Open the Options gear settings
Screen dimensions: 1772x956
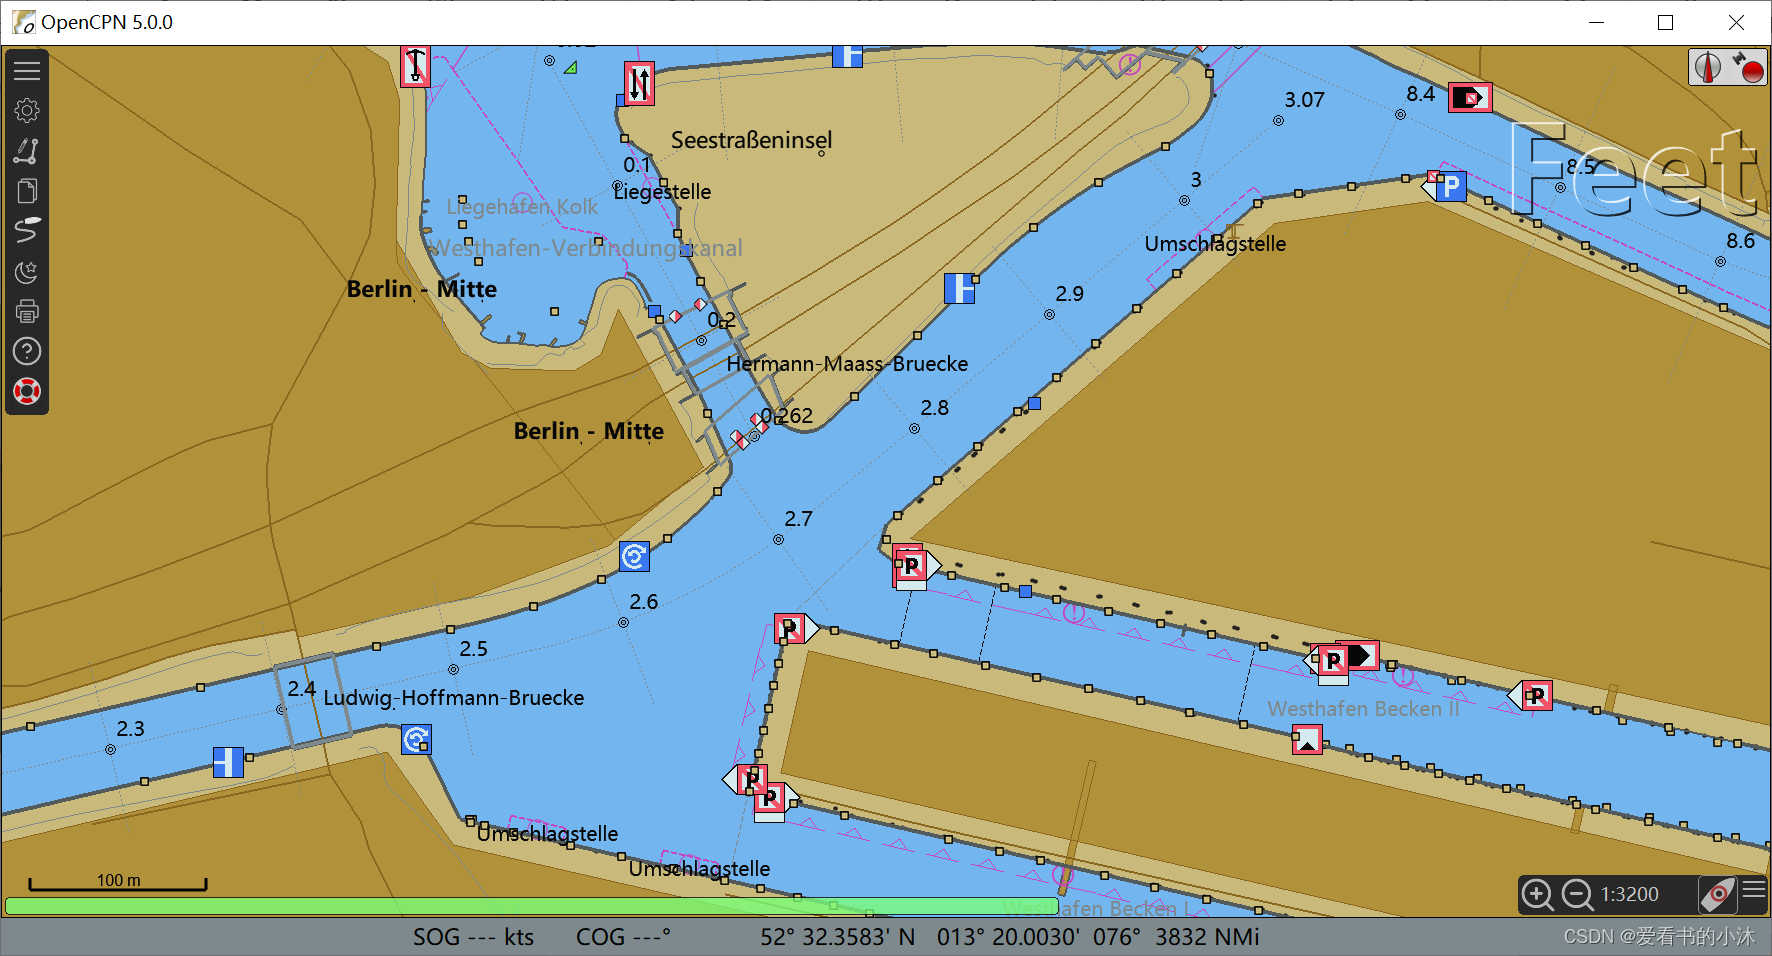pos(27,110)
